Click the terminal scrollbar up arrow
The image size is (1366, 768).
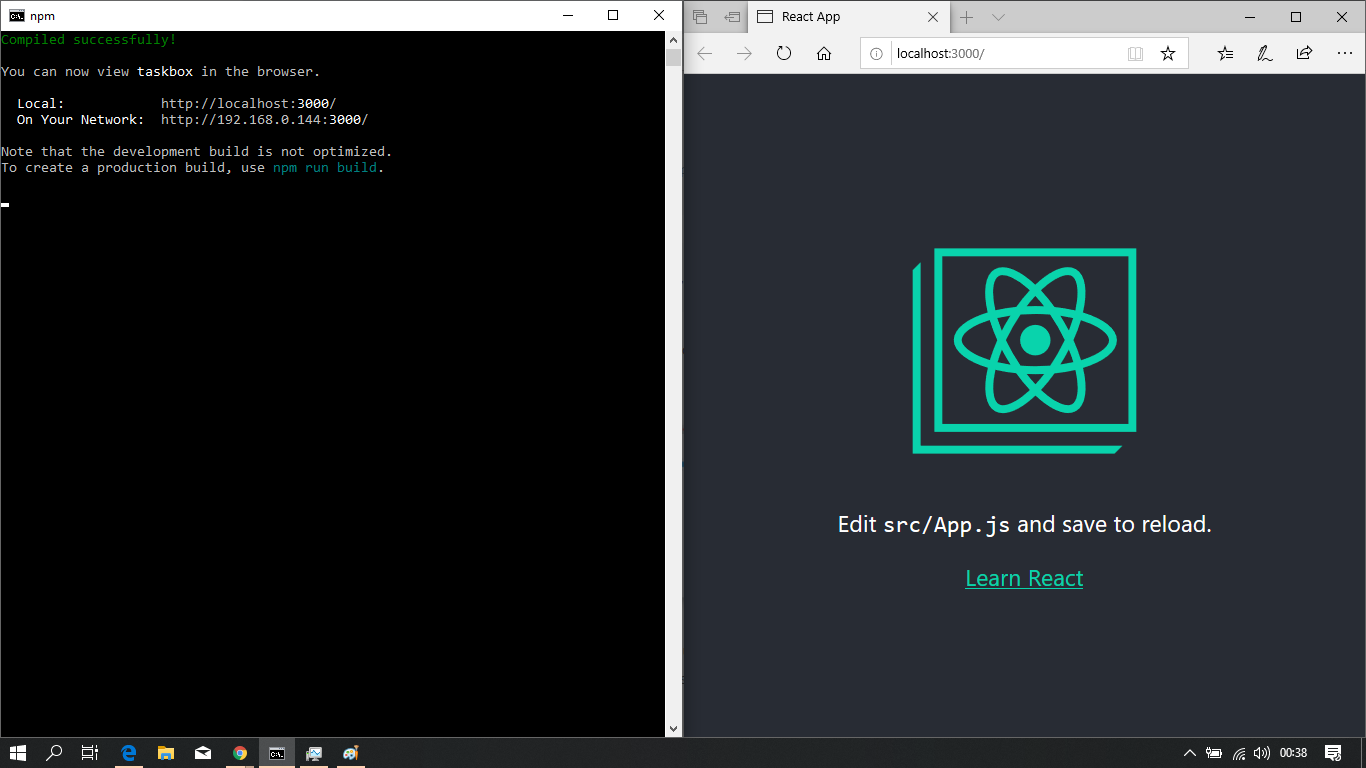point(672,38)
